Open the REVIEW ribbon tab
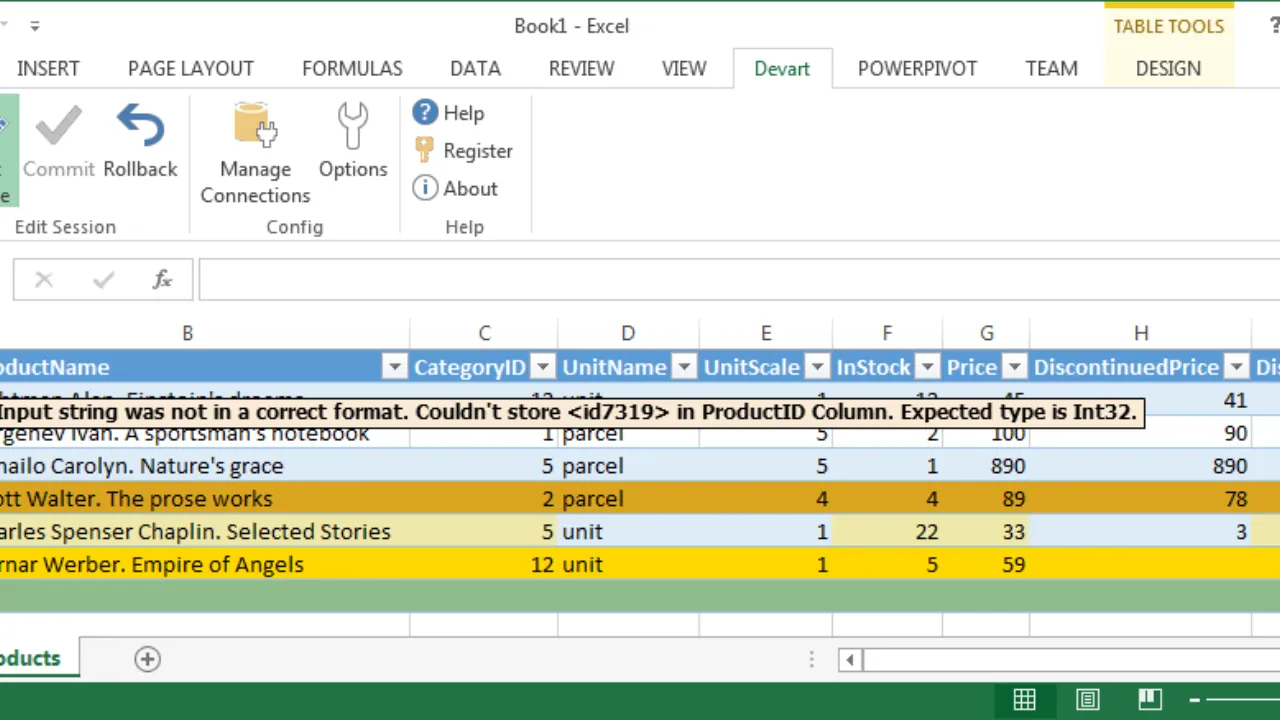The width and height of the screenshot is (1280, 720). pos(581,68)
